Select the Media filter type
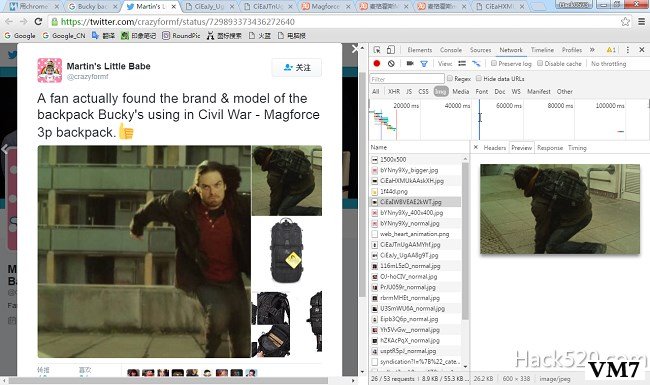 [461, 91]
